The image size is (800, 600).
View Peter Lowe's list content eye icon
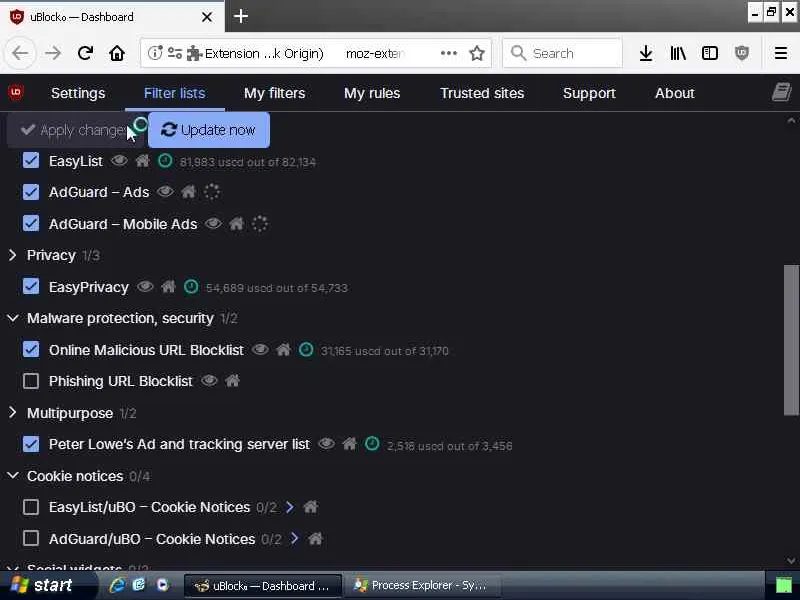[327, 444]
